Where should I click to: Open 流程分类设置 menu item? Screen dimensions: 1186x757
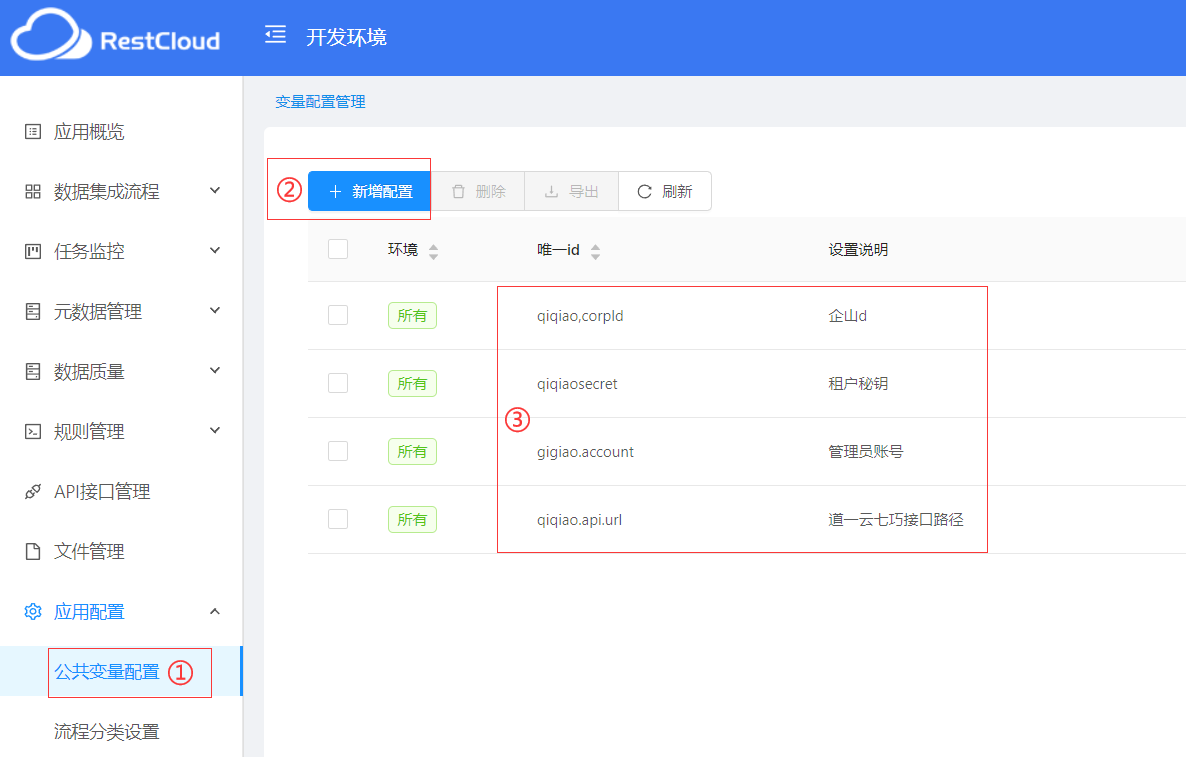[x=107, y=732]
